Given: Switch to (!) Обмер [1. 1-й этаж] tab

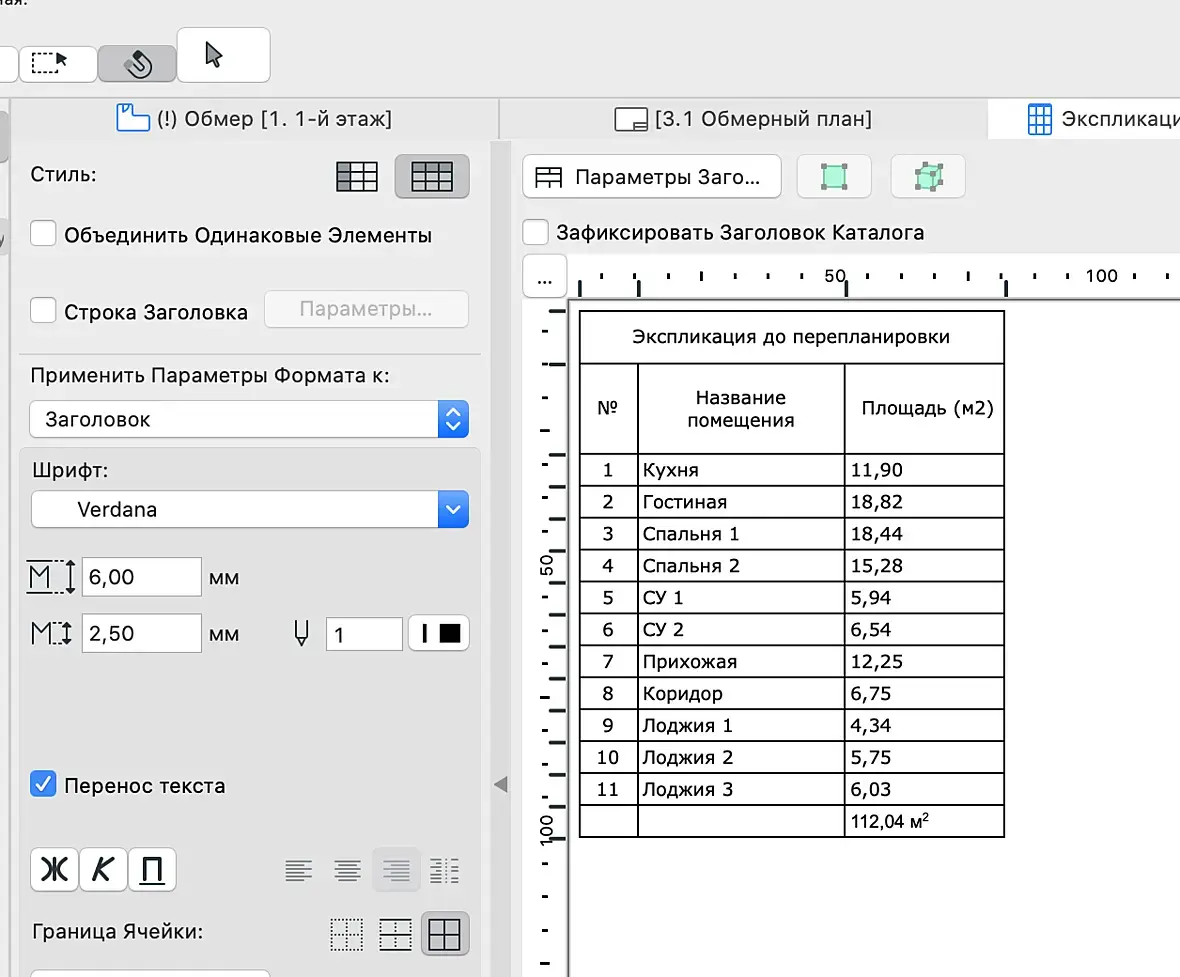Looking at the screenshot, I should tap(254, 119).
